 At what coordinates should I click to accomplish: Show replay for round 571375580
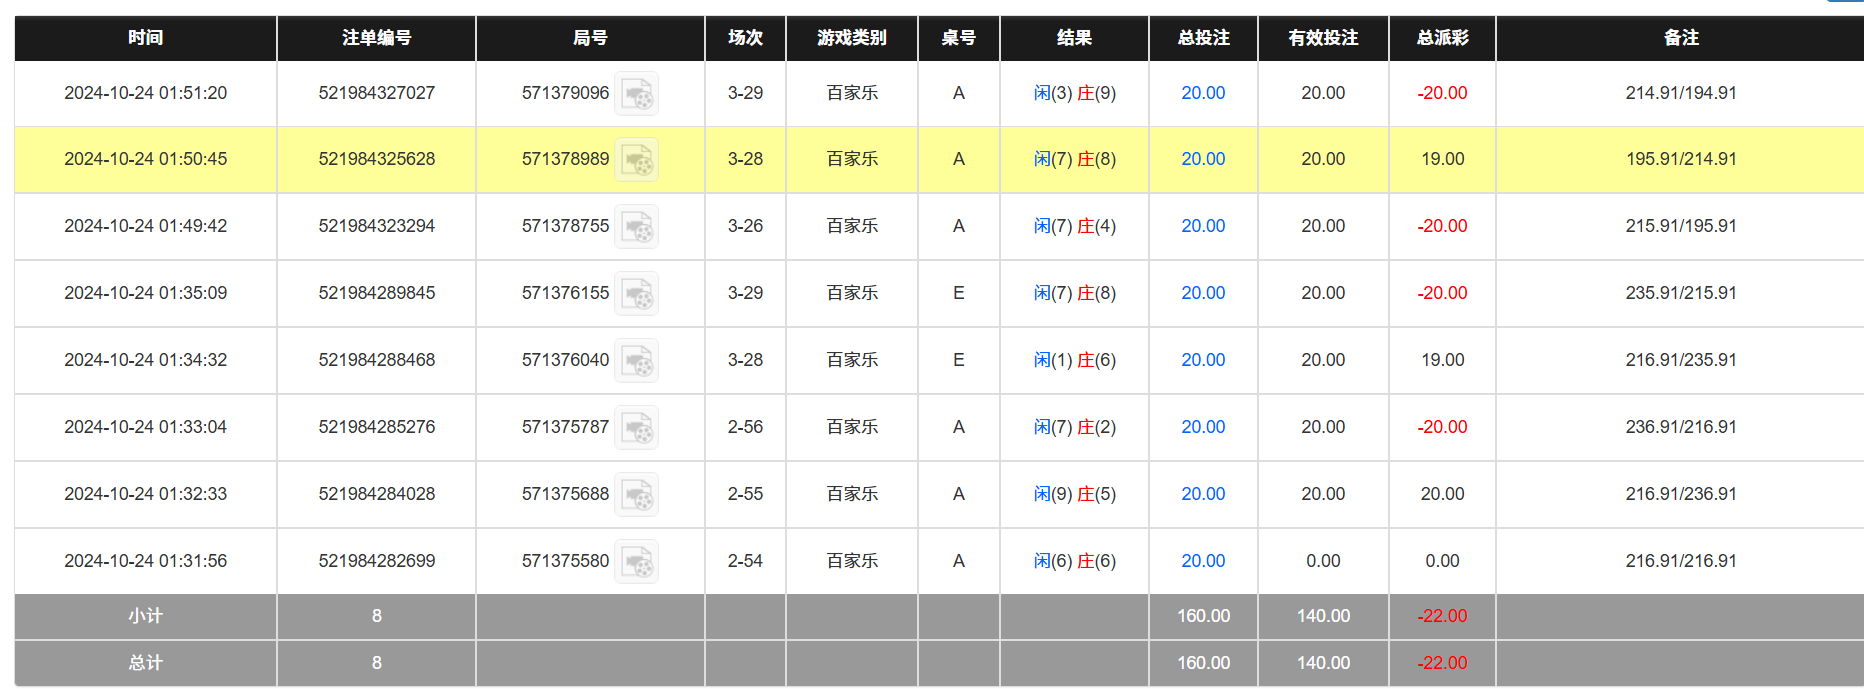[x=636, y=562]
